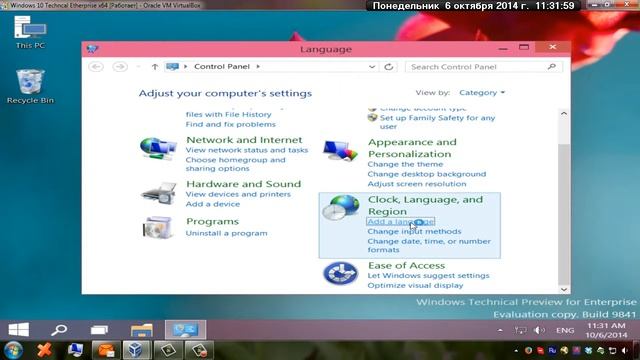Open View network status and tasks
Screen dimensions: 640x360
247,150
